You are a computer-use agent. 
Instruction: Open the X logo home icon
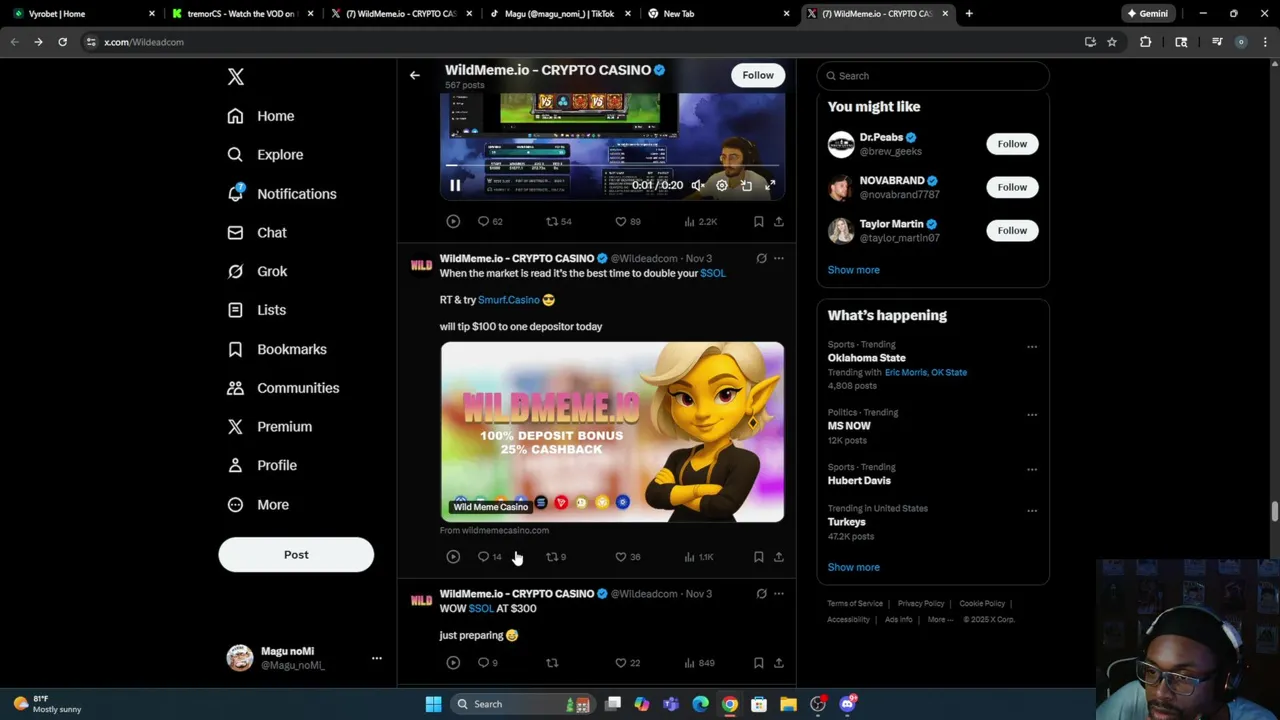[236, 77]
